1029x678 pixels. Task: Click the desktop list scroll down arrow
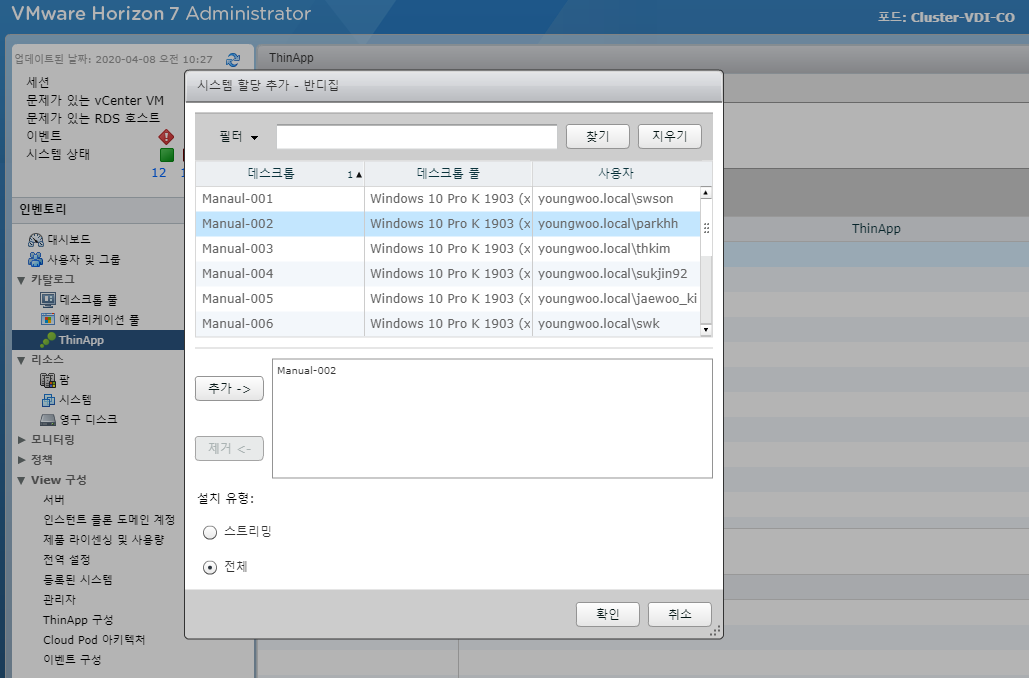[x=706, y=330]
